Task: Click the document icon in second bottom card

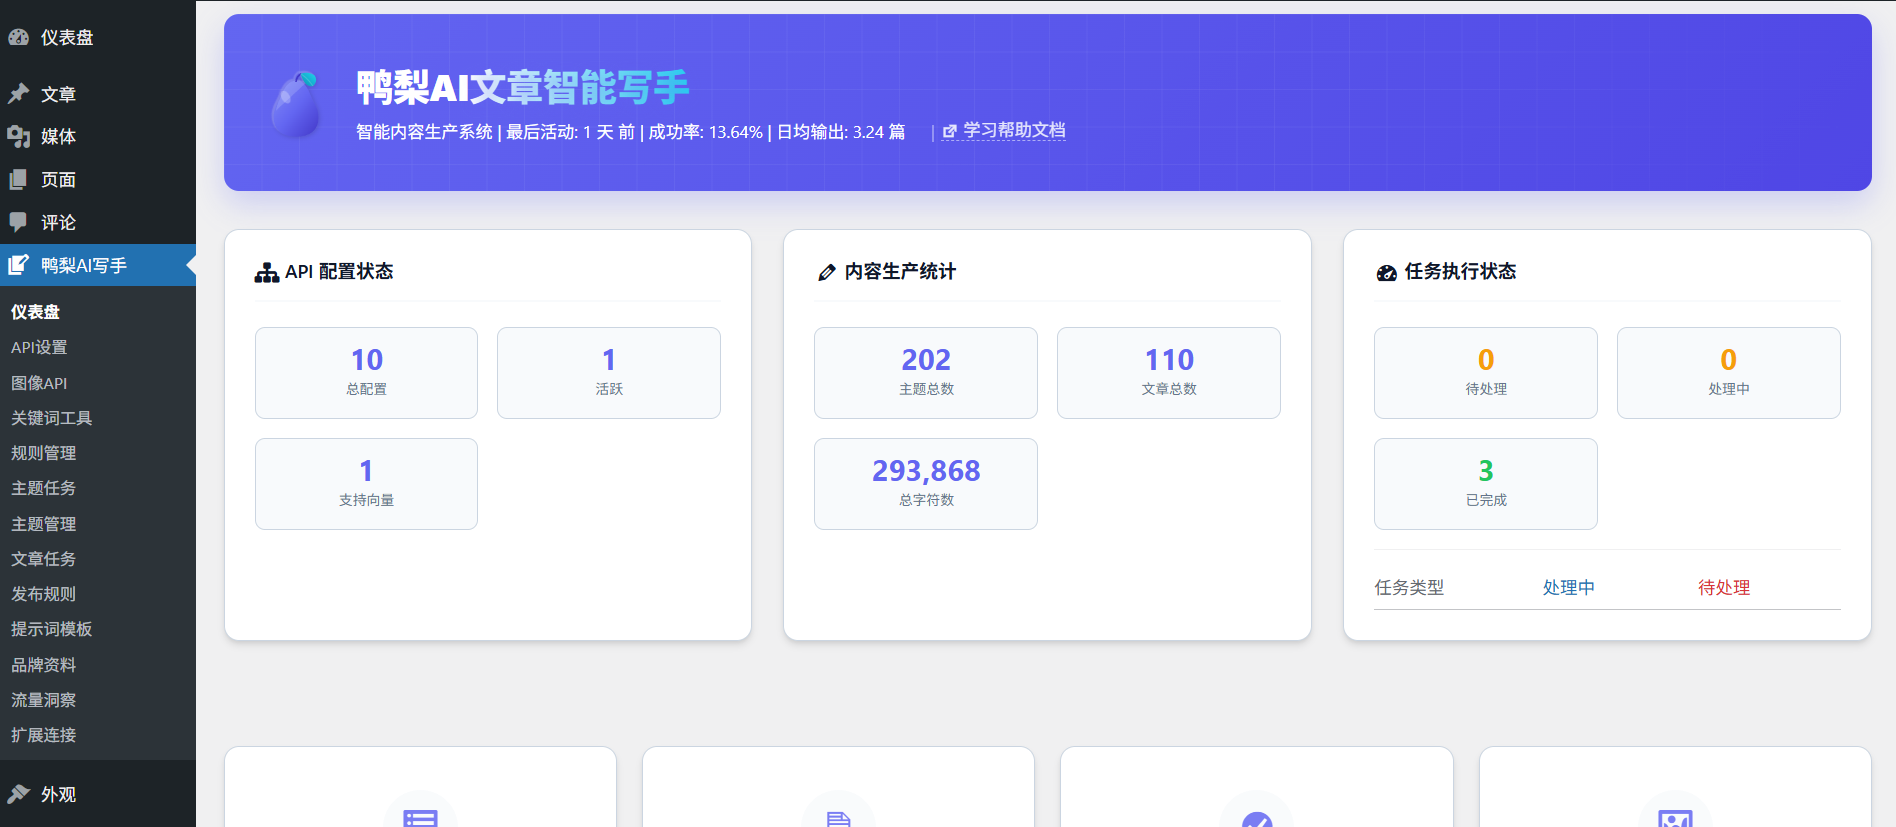Action: 839,819
